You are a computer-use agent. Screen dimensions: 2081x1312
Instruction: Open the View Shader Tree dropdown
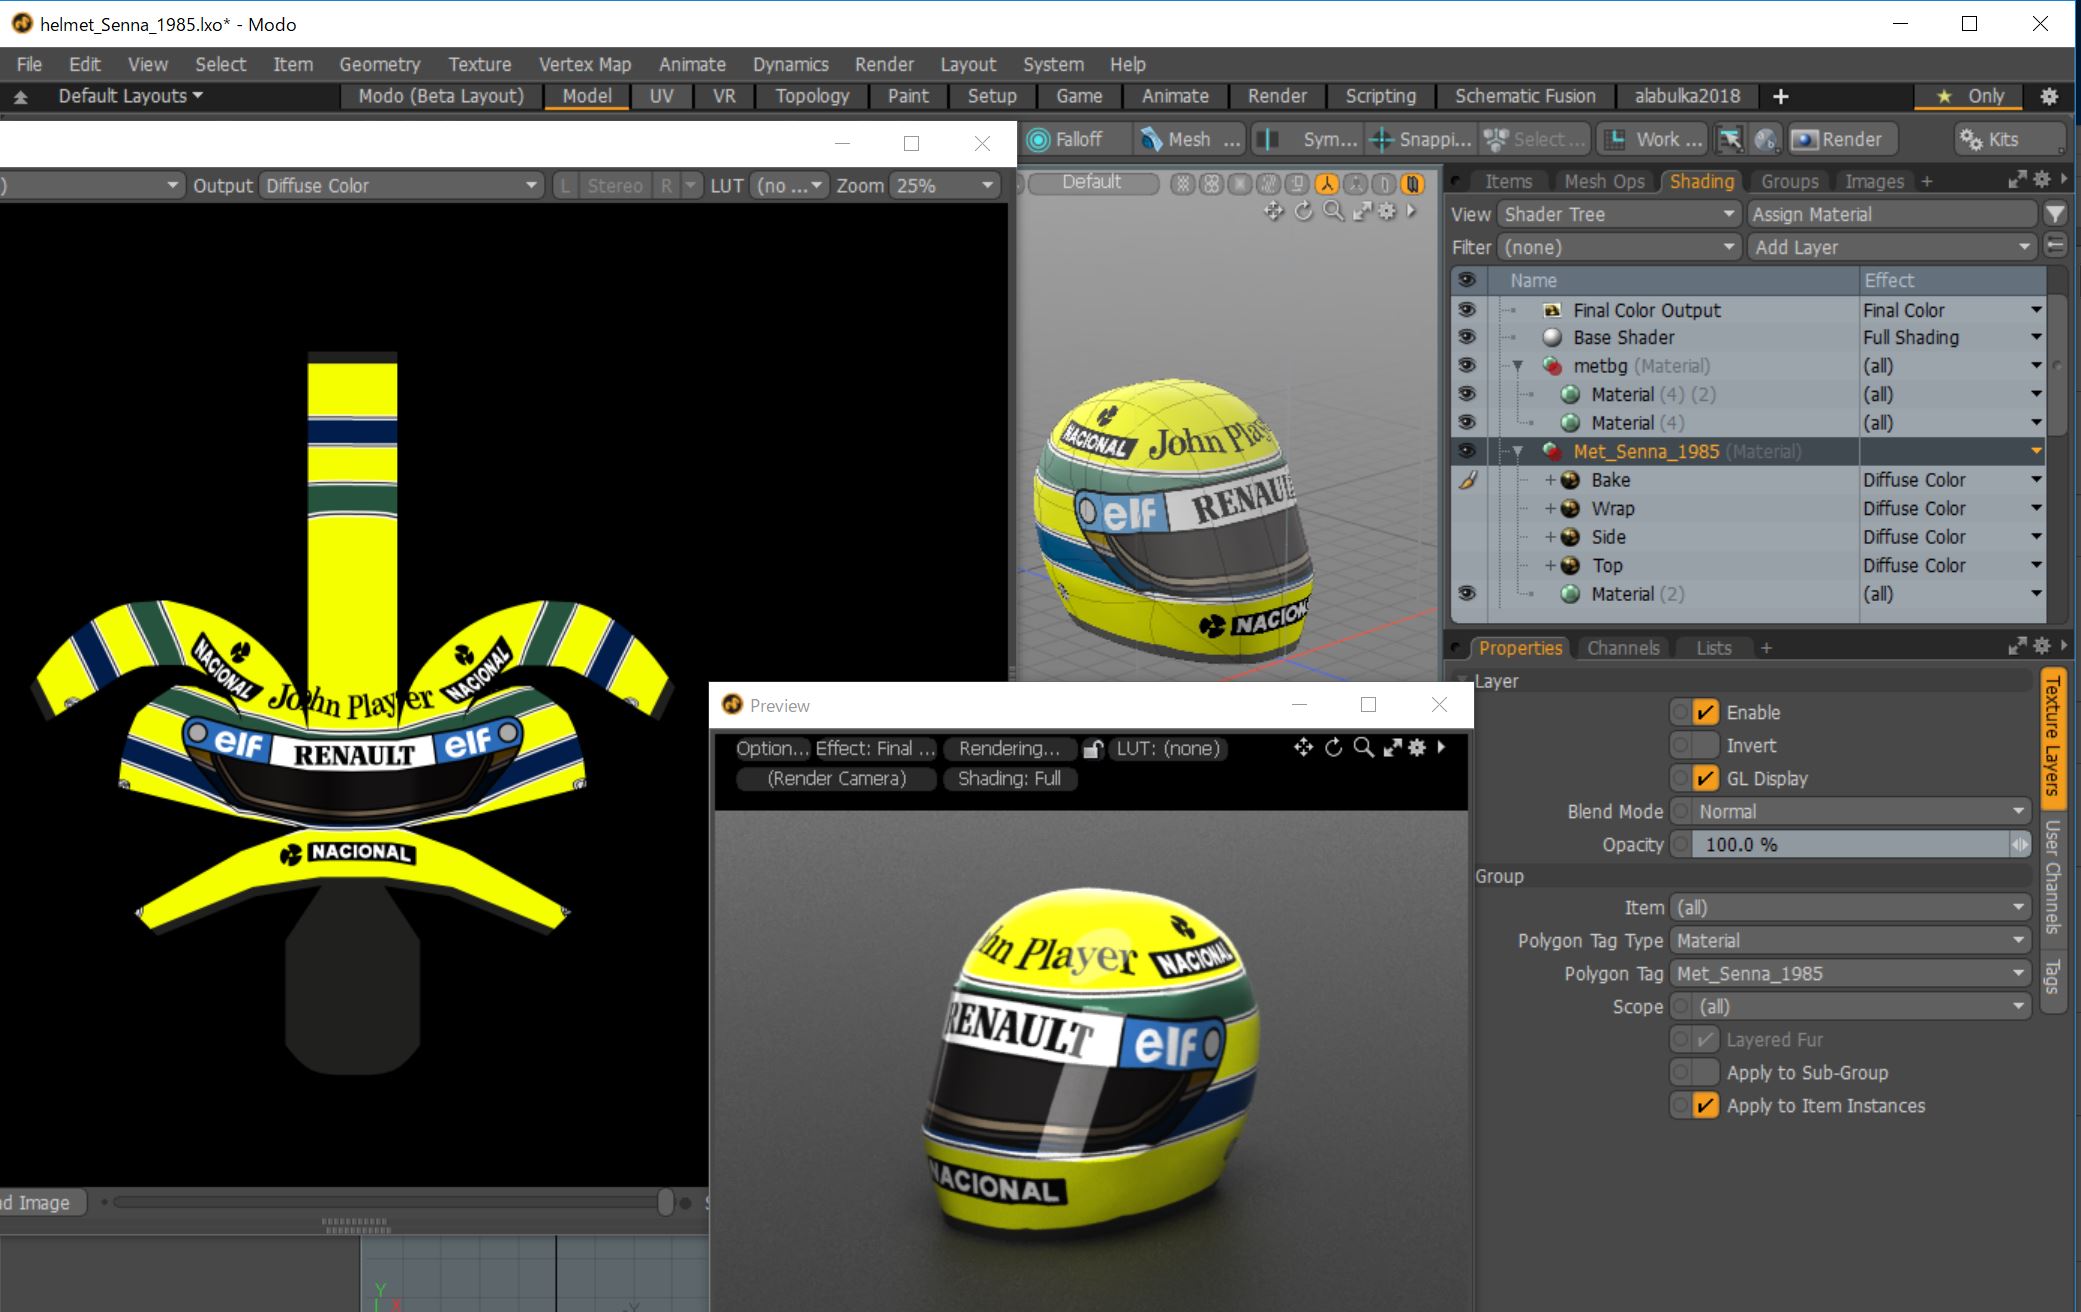pyautogui.click(x=1617, y=214)
